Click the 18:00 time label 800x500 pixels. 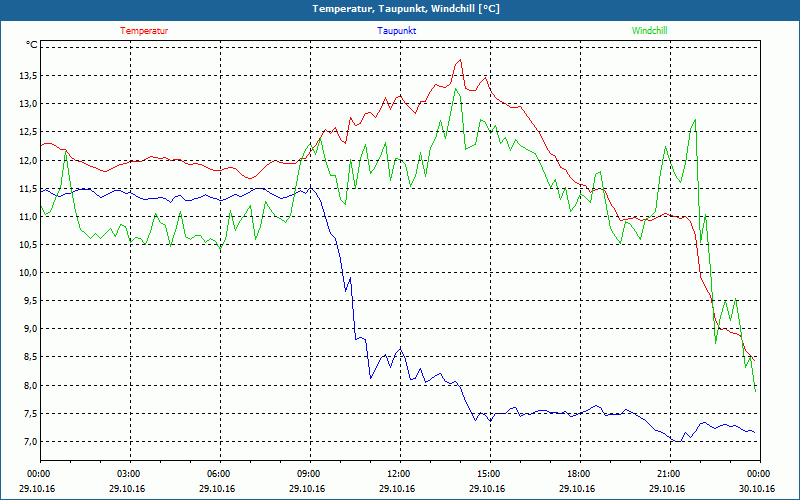580,474
